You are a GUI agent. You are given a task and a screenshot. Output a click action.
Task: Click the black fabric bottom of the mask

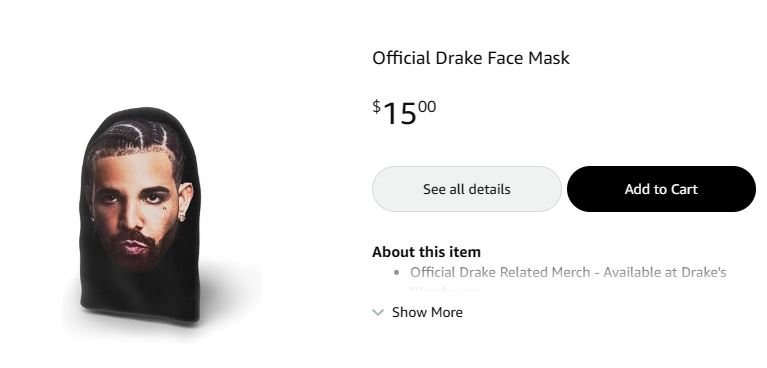141,296
